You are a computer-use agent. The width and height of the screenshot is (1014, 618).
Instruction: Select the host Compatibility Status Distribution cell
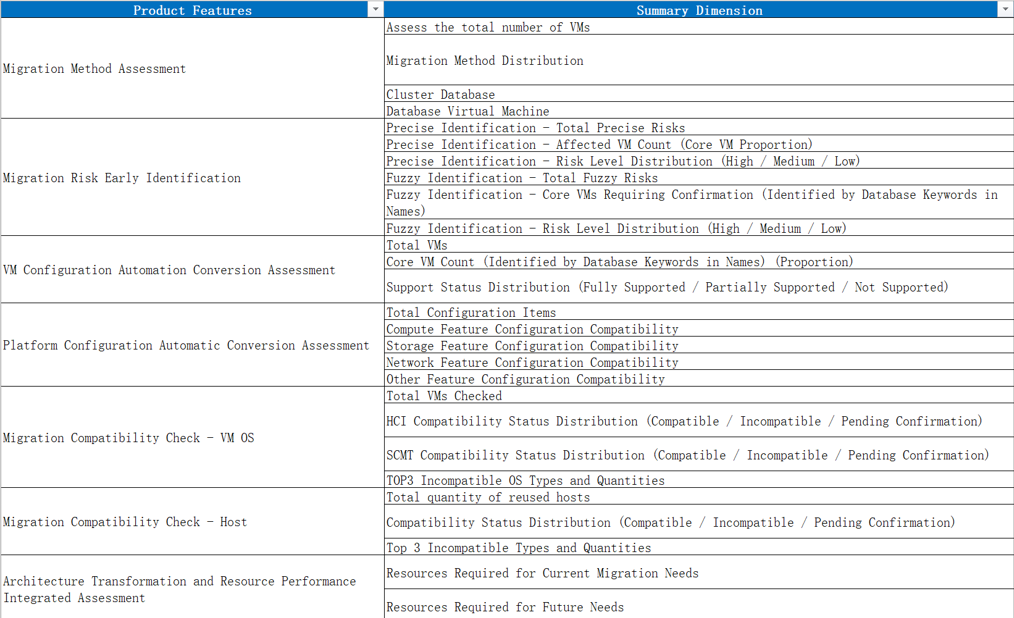[x=699, y=522]
